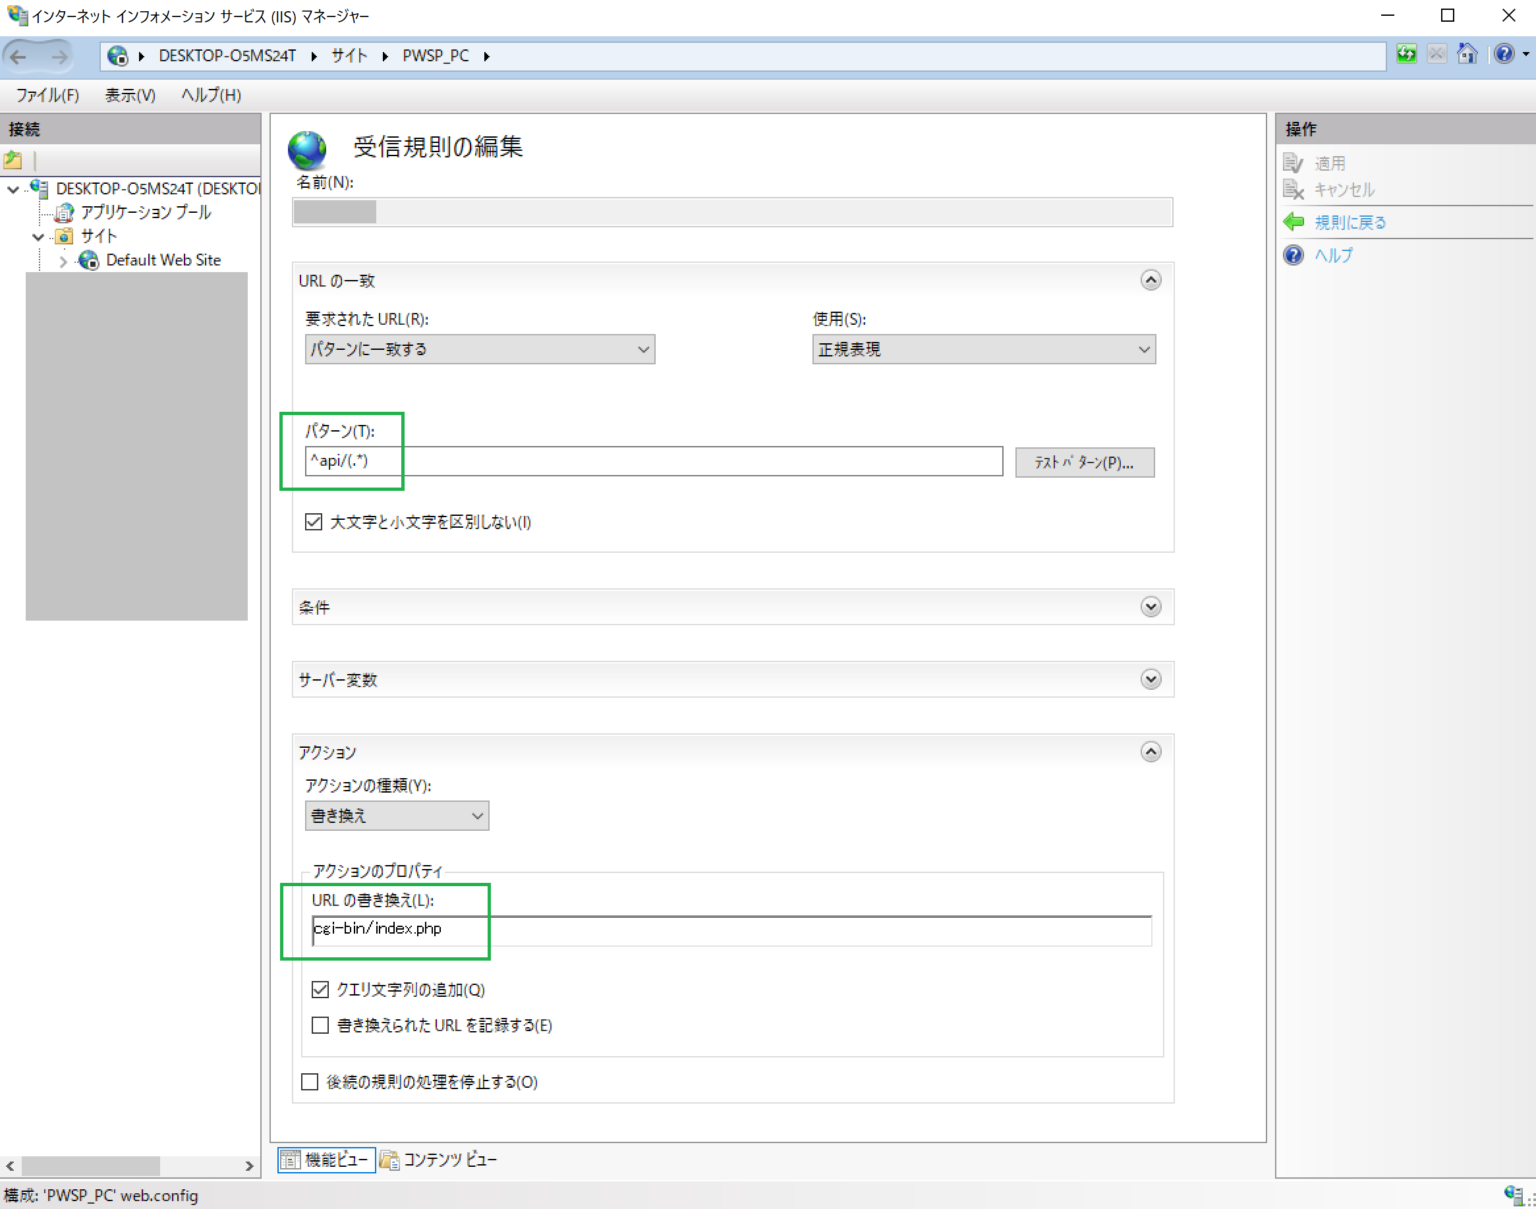Click the ヘルプ link in 操作 pane
This screenshot has width=1536, height=1209.
[x=1333, y=255]
